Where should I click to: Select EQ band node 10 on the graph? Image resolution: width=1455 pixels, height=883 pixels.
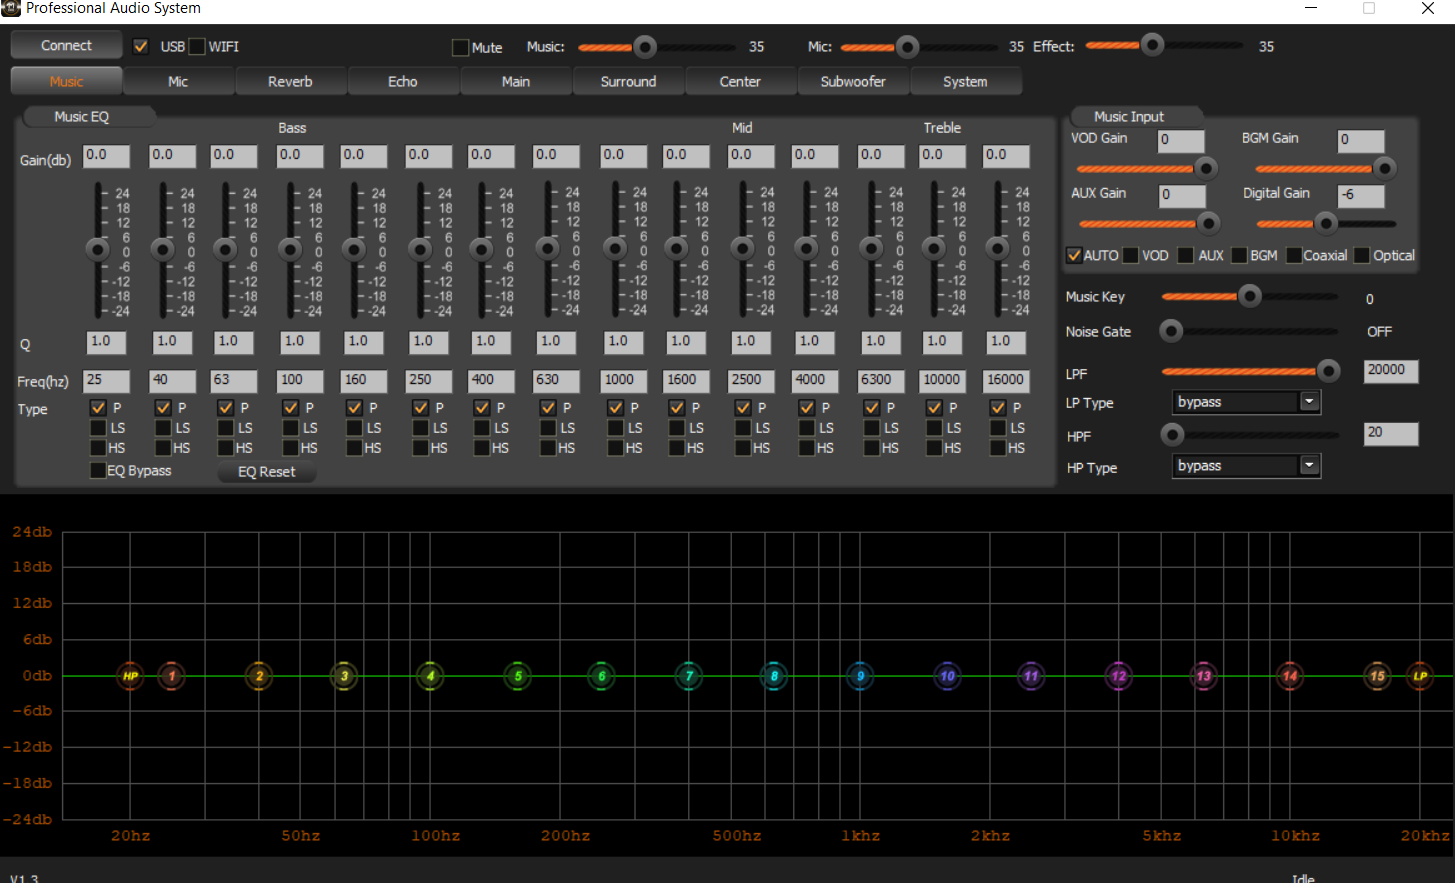[947, 676]
